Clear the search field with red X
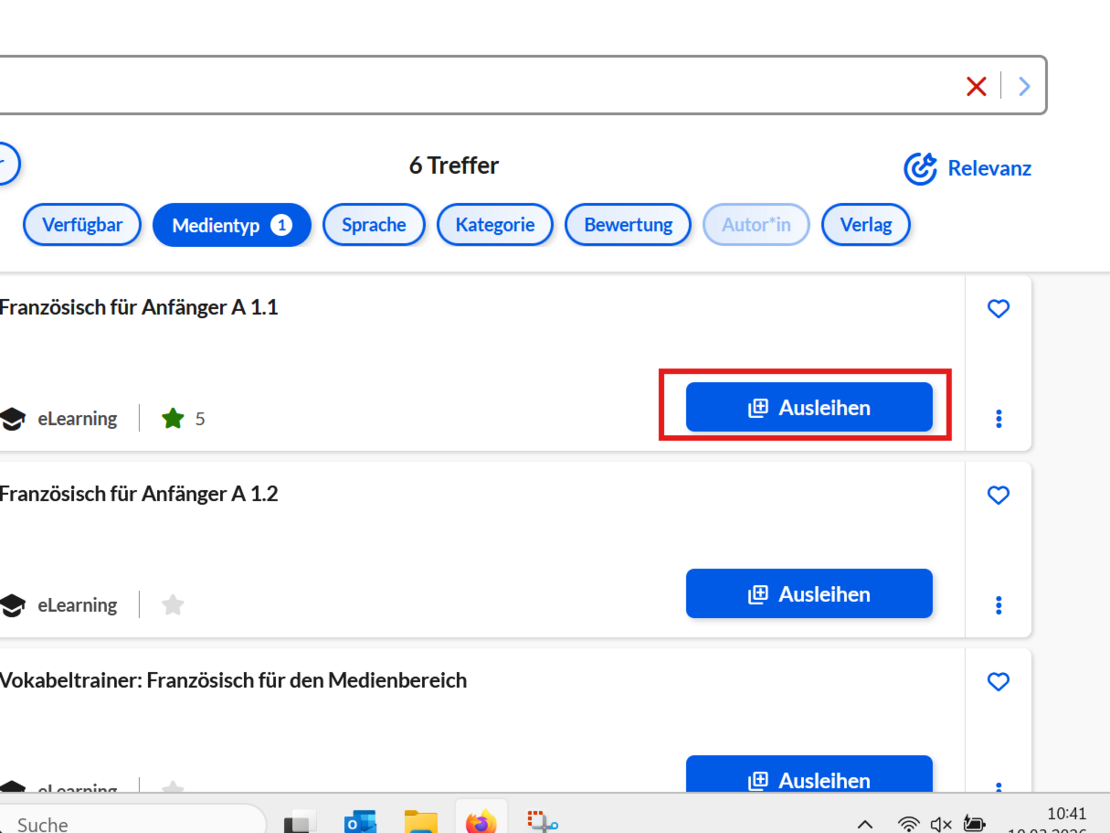 976,86
